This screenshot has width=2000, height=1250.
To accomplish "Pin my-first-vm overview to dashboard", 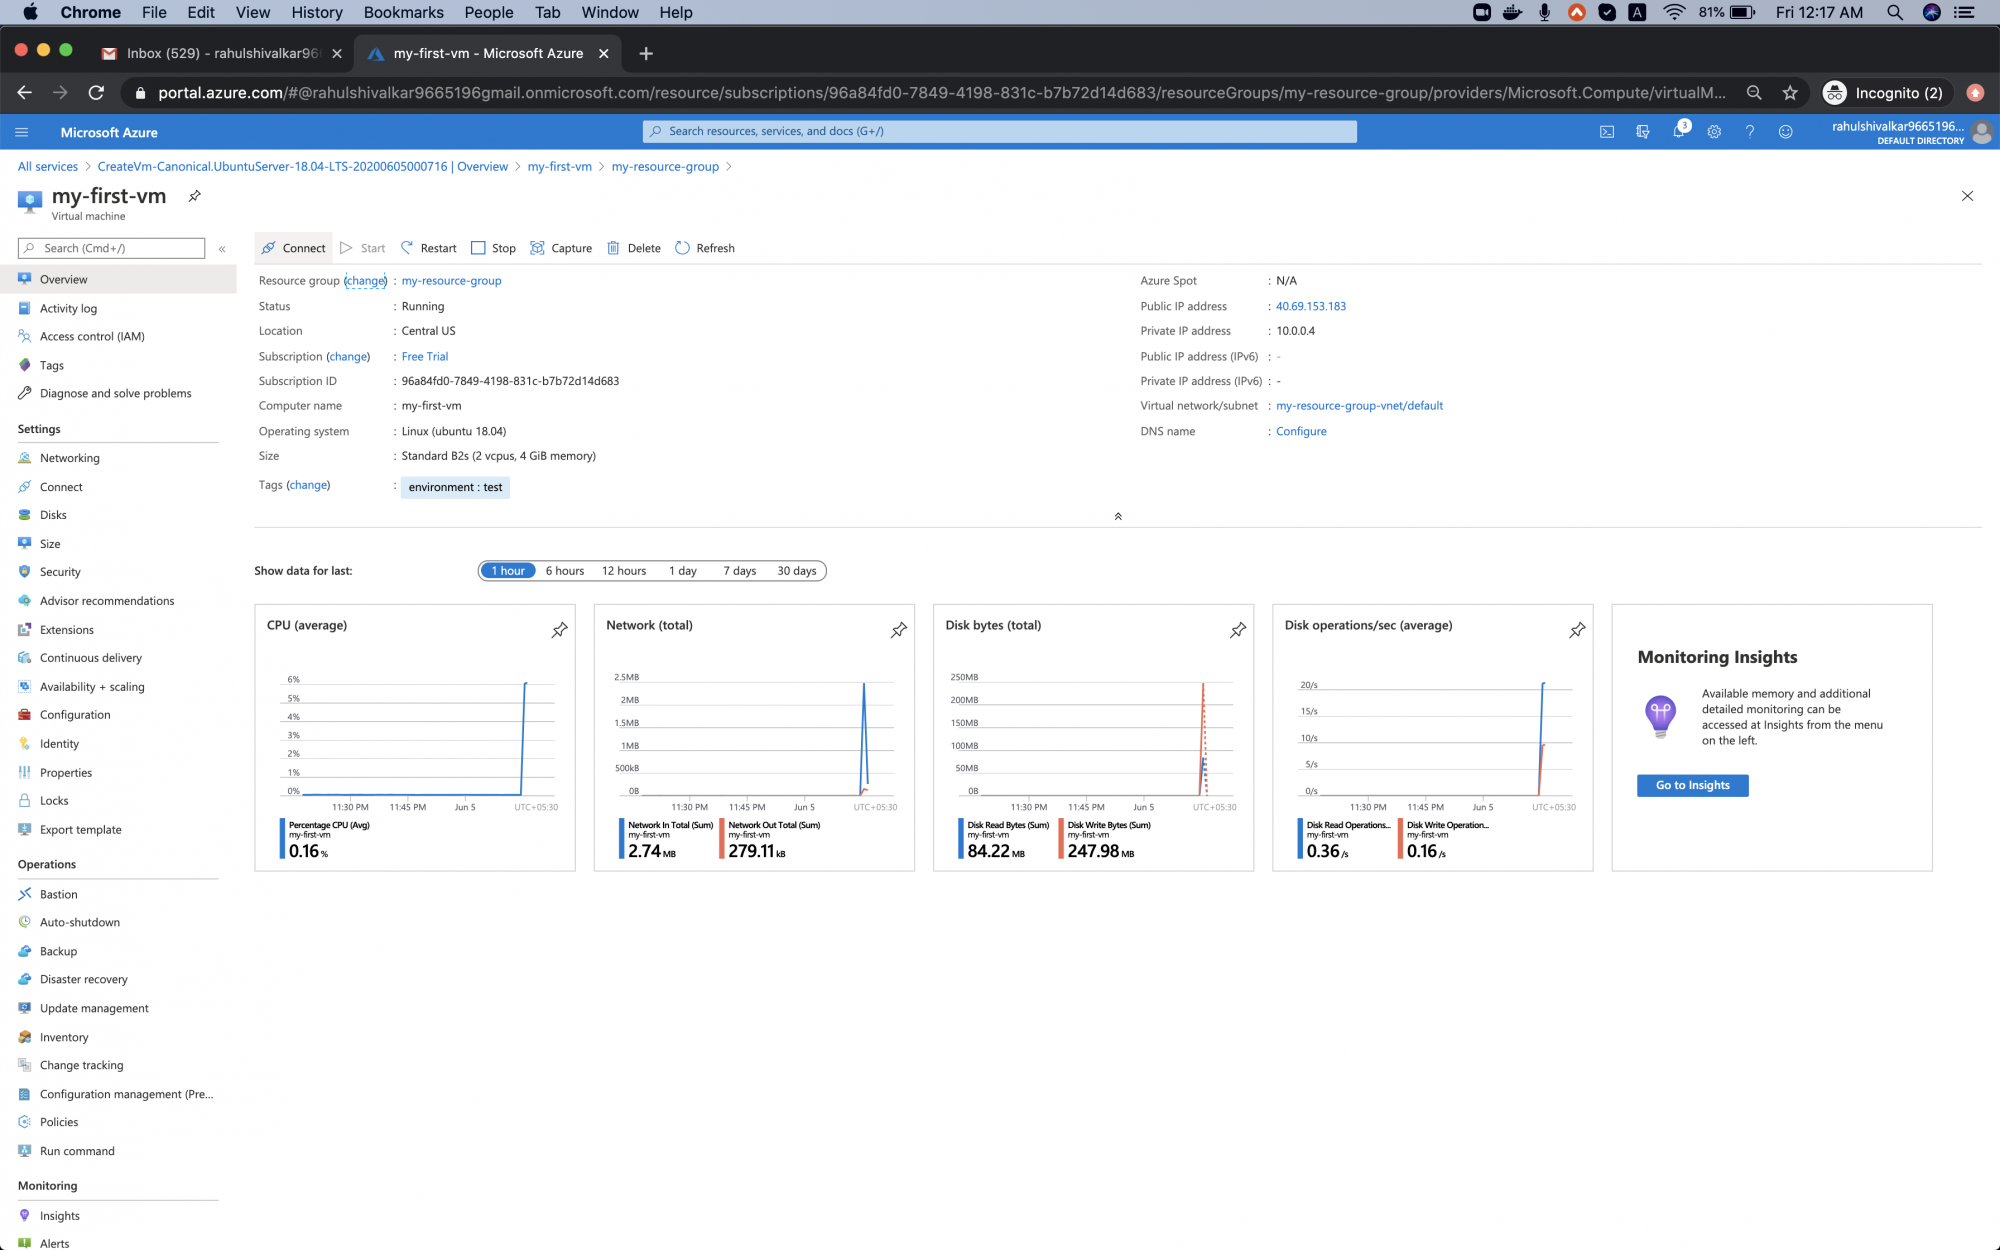I will coord(194,196).
